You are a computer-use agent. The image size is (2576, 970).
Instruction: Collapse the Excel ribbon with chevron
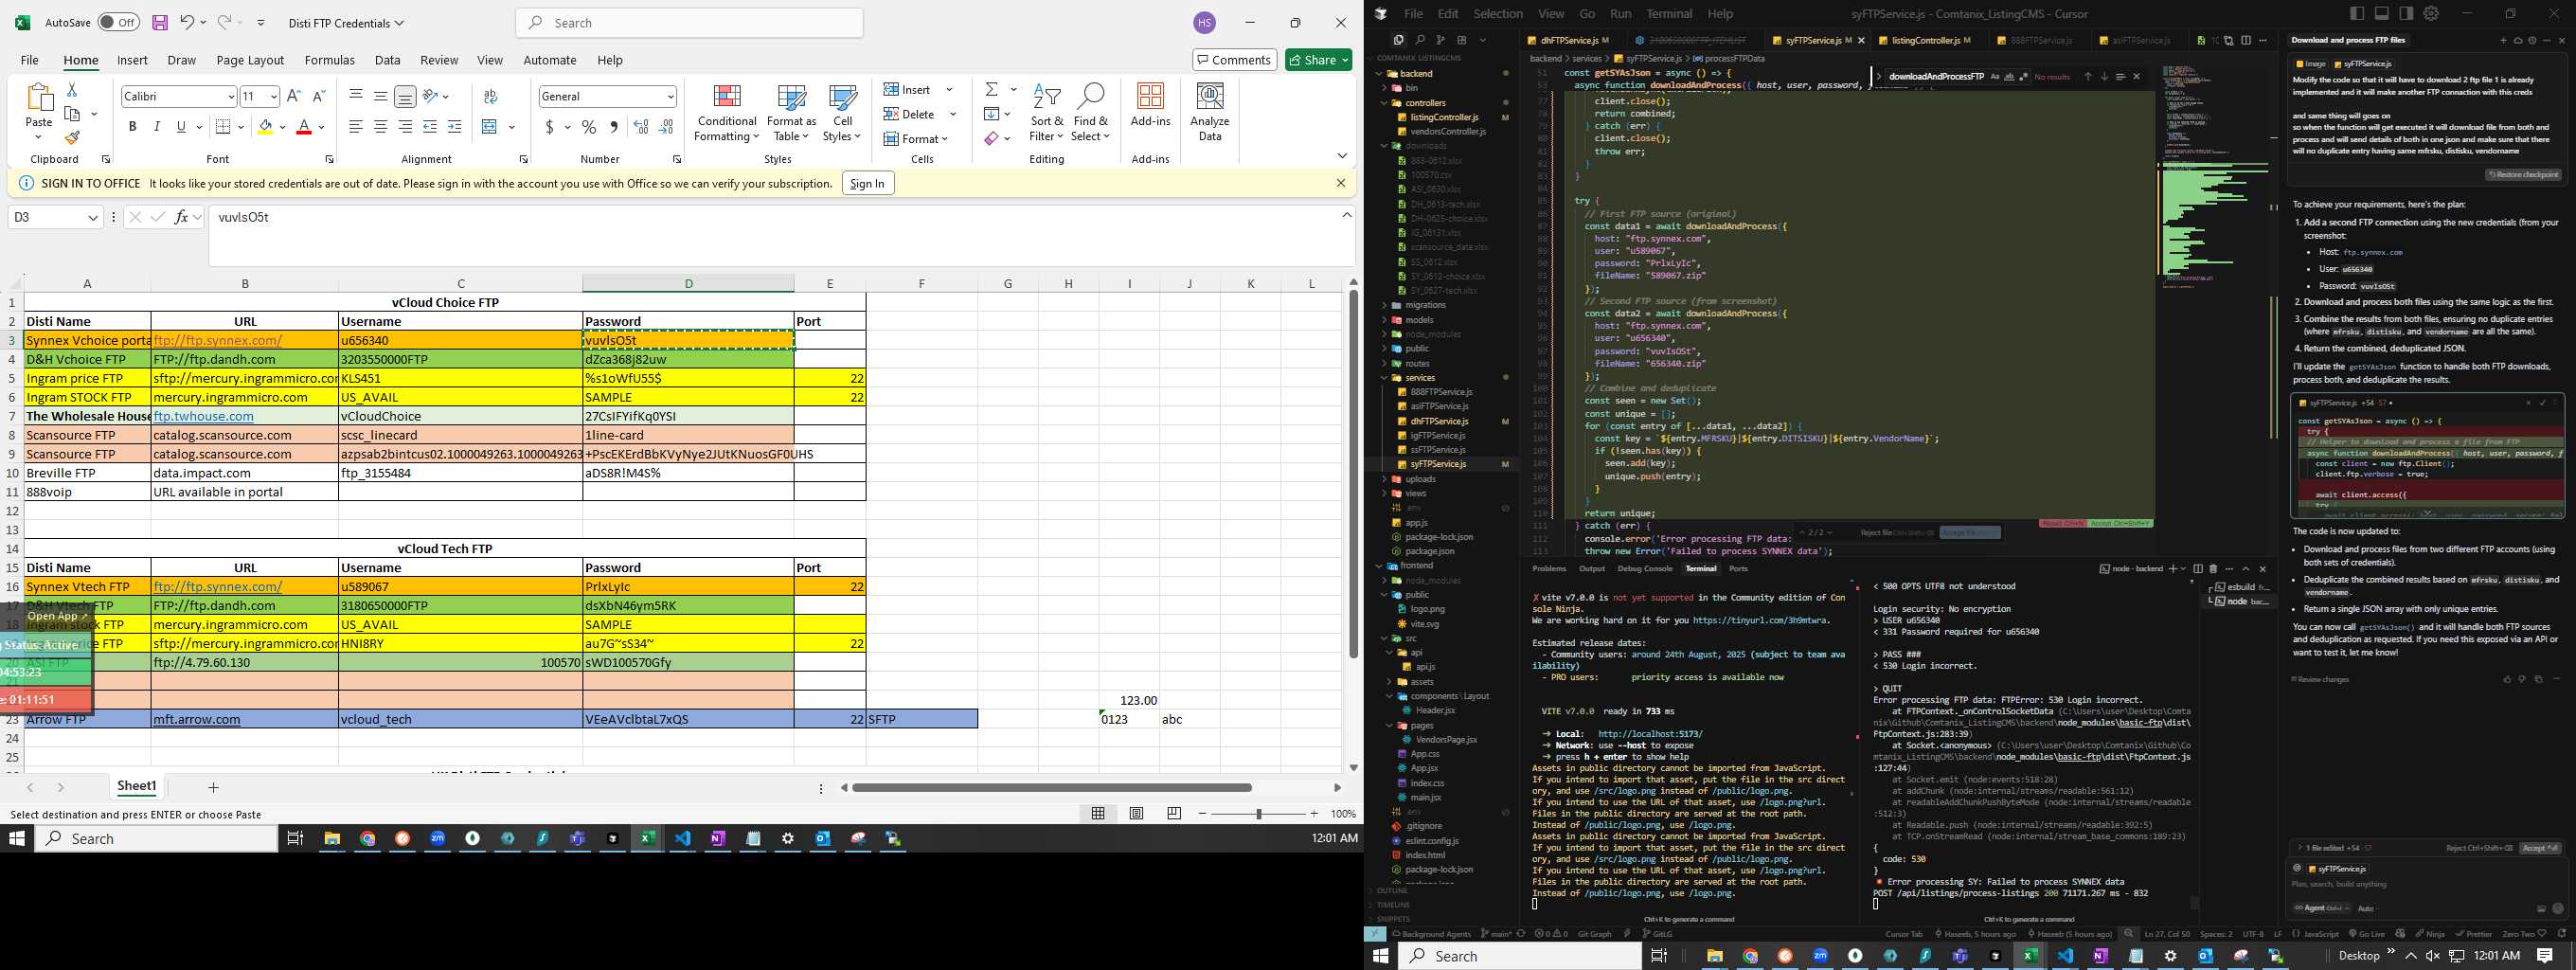[x=1342, y=156]
